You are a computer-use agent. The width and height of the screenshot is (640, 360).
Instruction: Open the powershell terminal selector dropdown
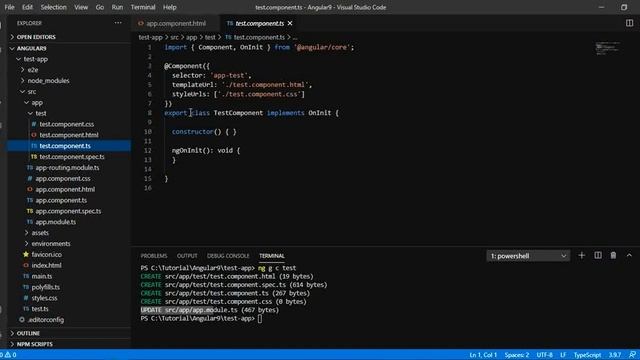[x=528, y=256]
